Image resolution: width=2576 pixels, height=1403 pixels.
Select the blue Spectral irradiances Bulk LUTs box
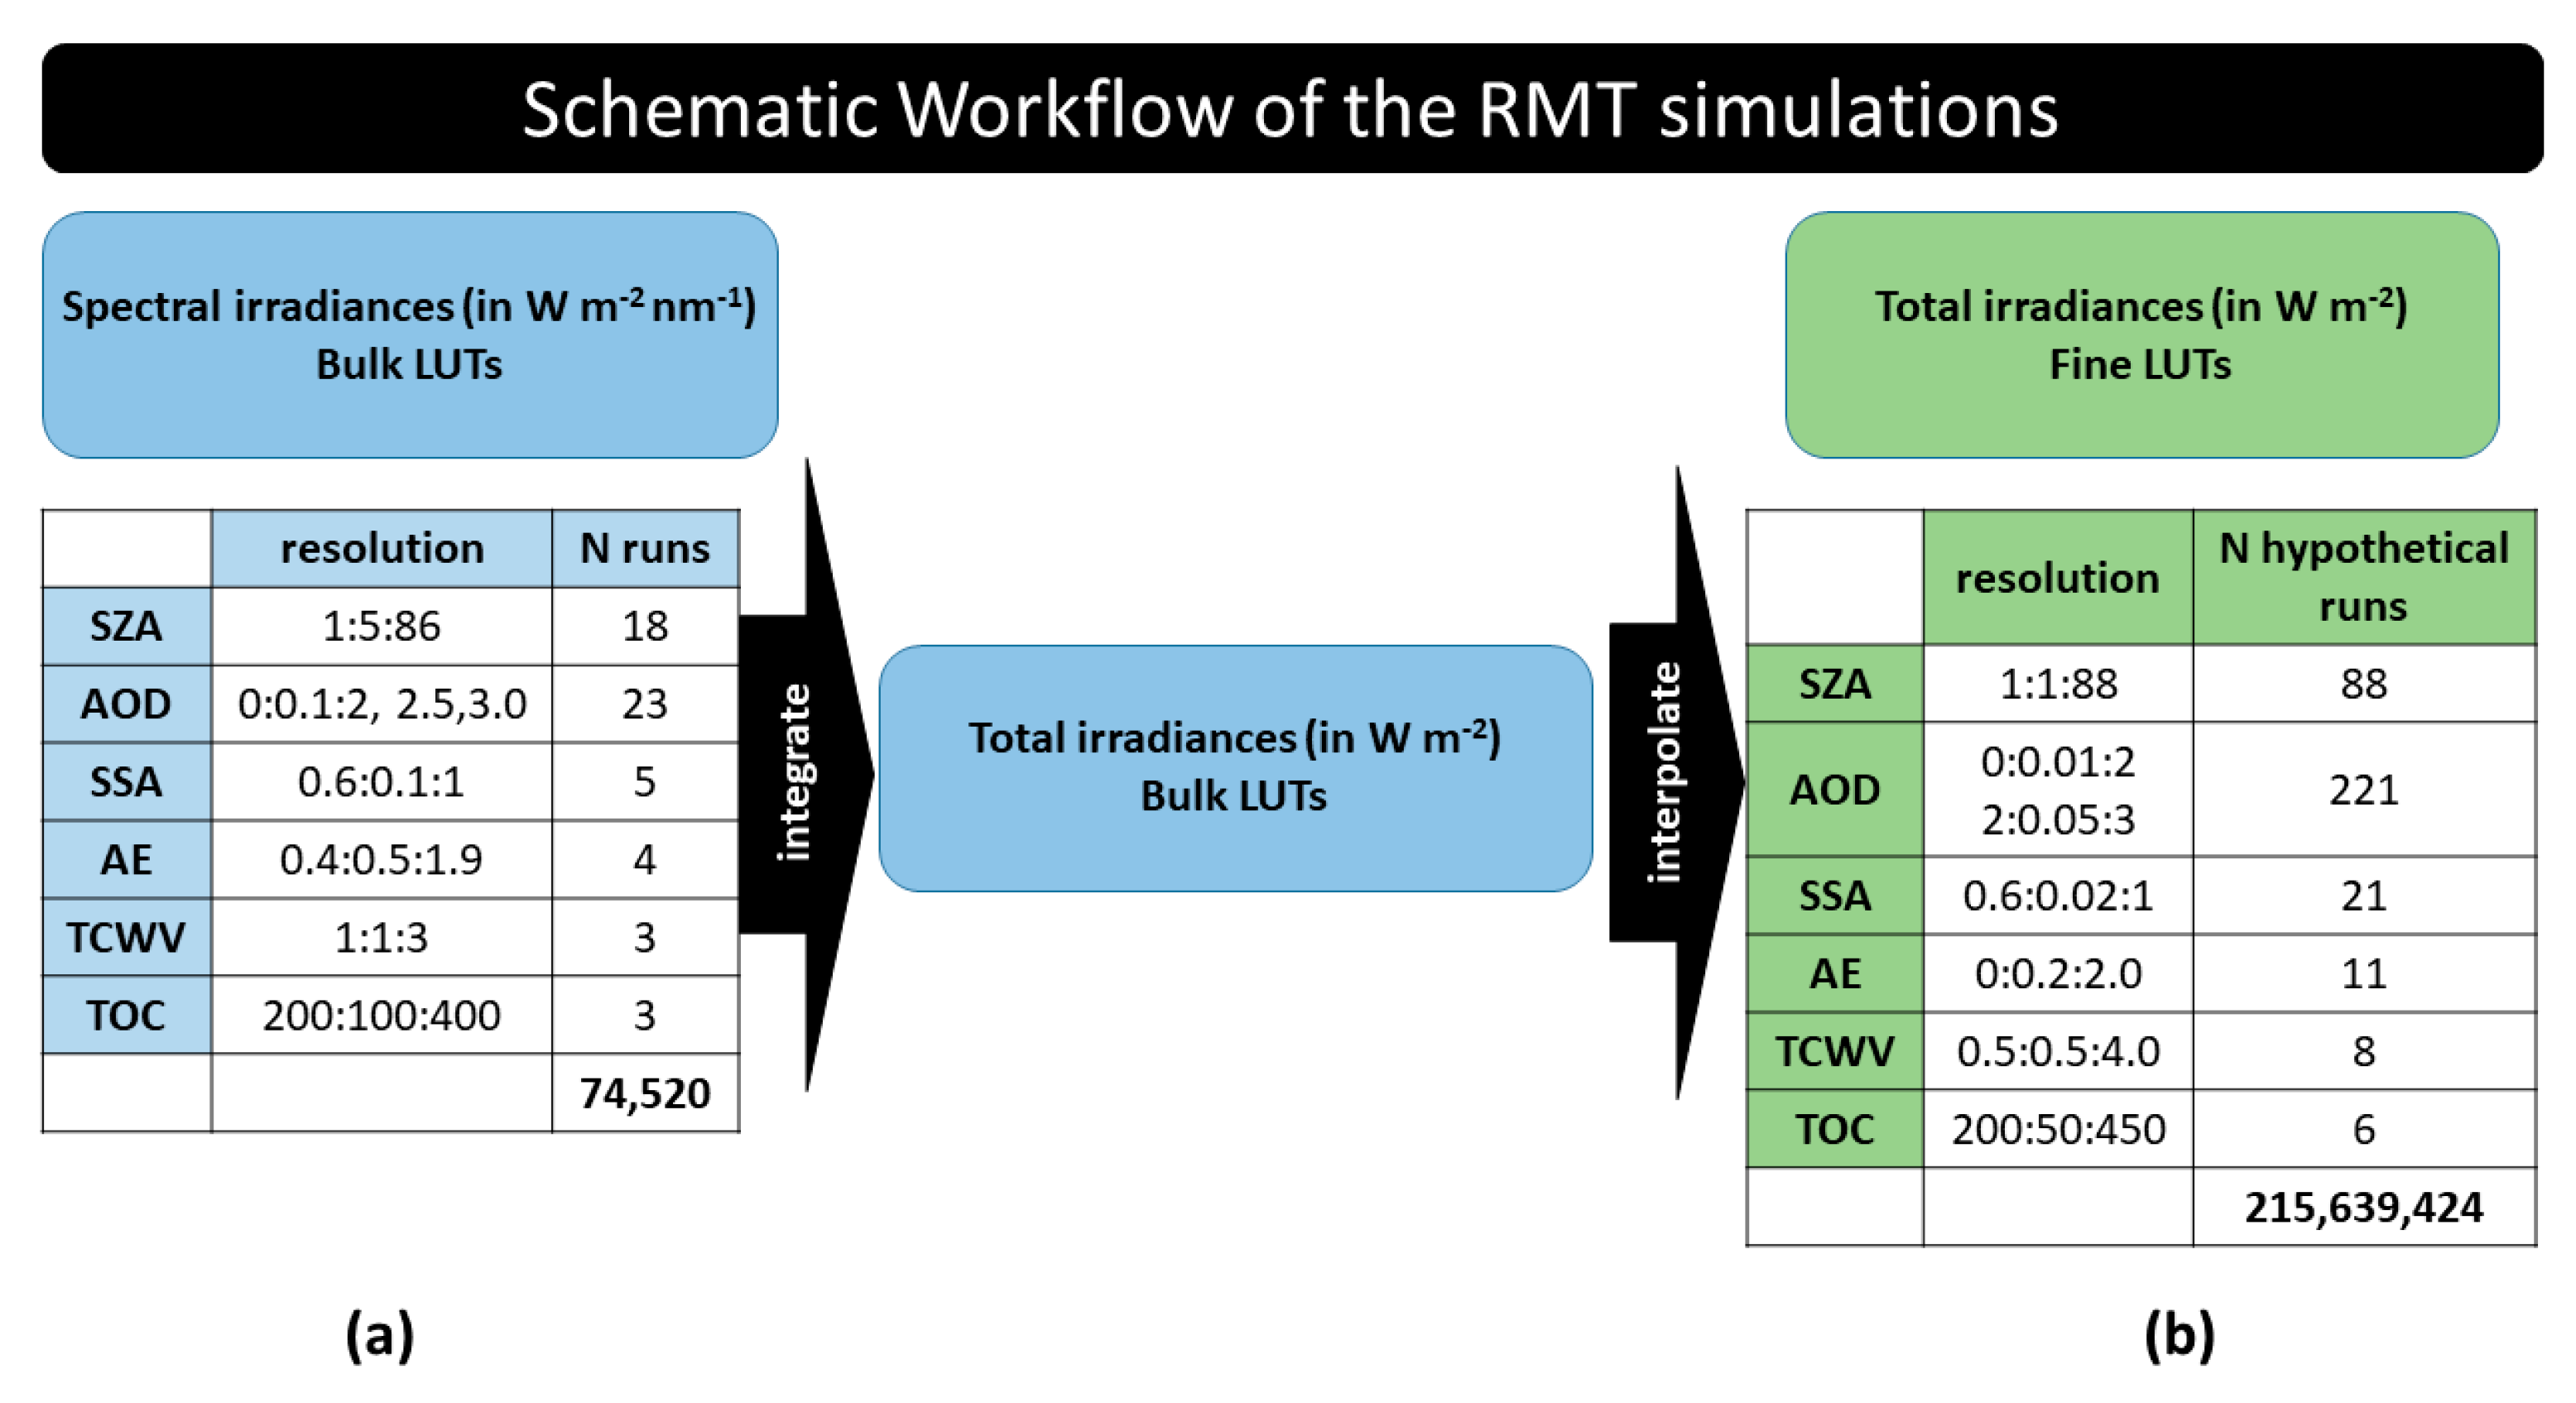[410, 335]
